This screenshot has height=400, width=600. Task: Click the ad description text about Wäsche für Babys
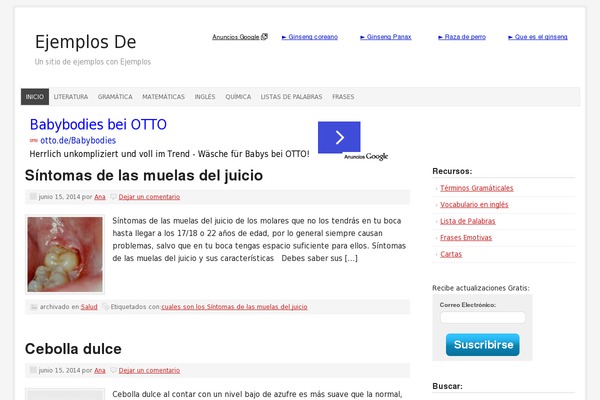pos(170,154)
